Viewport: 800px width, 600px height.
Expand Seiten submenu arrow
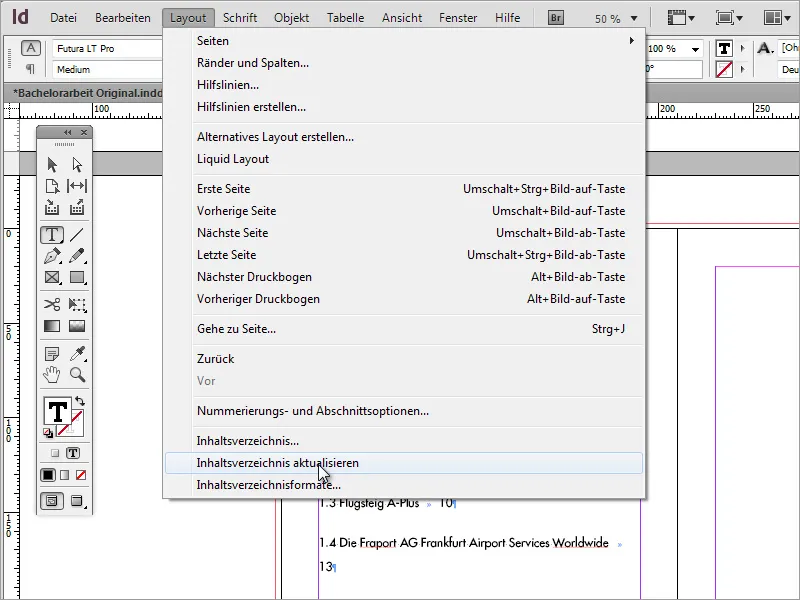point(632,40)
